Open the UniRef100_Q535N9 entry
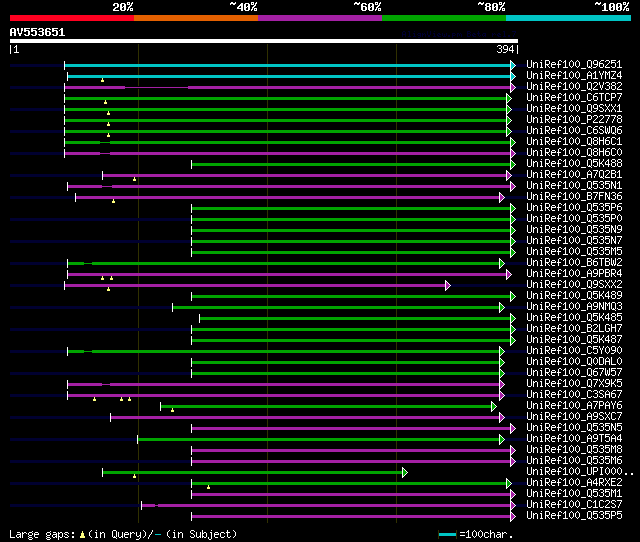This screenshot has height=542, width=640. [574, 230]
